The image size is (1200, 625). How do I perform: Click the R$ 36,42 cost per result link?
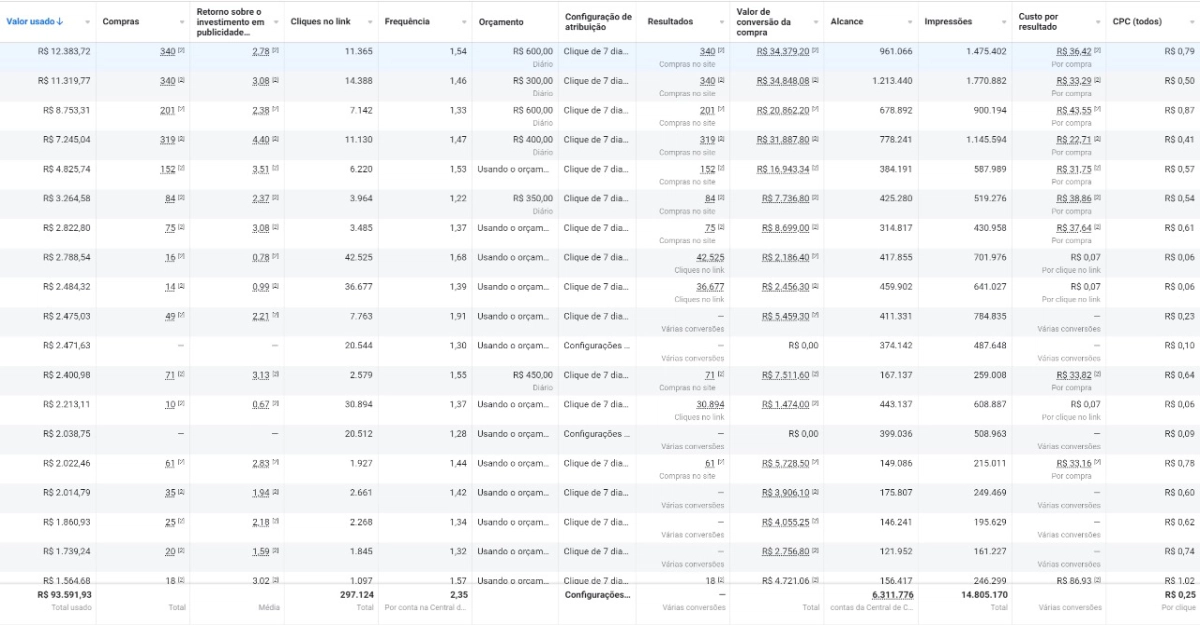[1076, 50]
